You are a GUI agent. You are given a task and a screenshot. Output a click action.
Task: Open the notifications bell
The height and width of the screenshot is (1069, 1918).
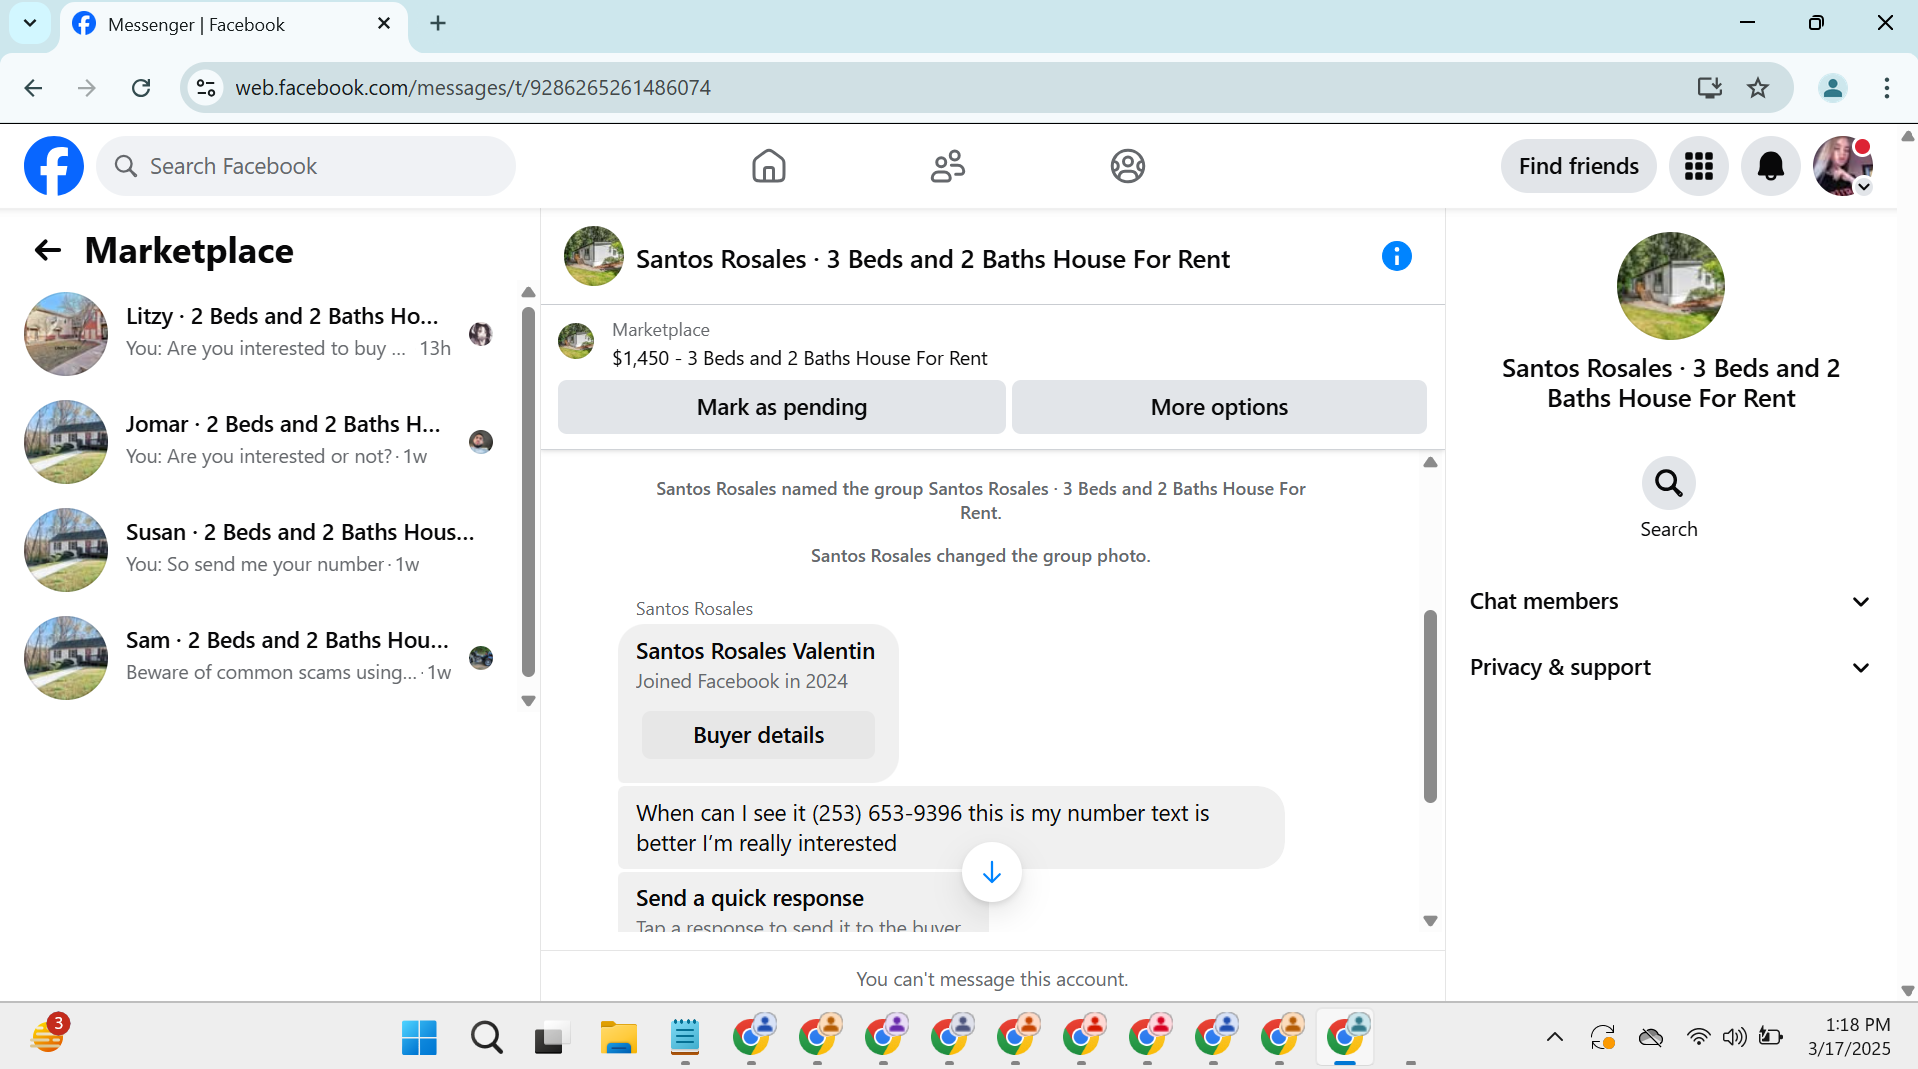pos(1771,166)
